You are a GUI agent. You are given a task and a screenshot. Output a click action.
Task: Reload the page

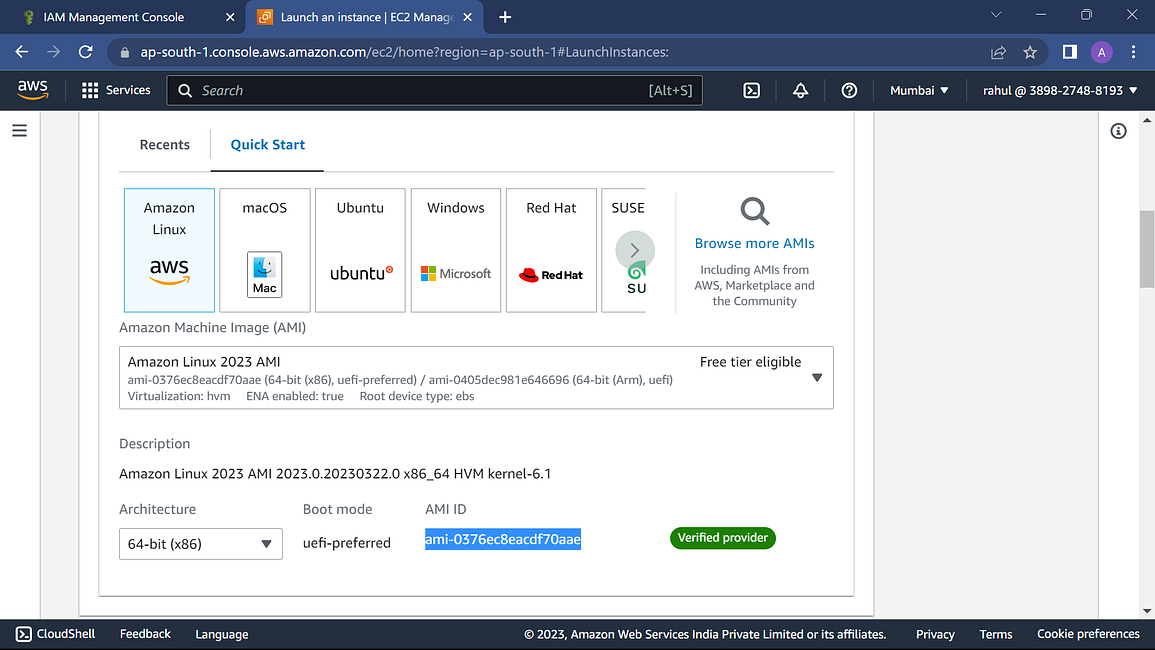(x=85, y=52)
